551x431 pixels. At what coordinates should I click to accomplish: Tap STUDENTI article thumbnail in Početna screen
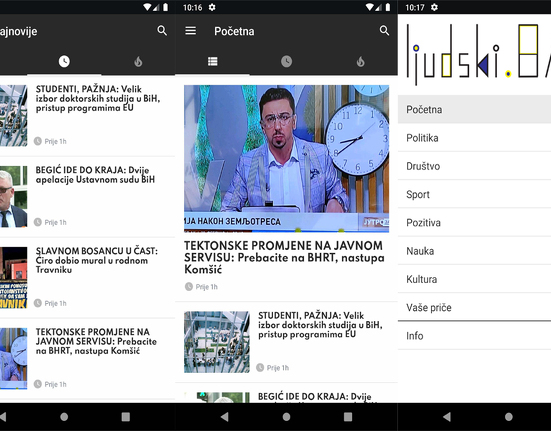tap(217, 342)
